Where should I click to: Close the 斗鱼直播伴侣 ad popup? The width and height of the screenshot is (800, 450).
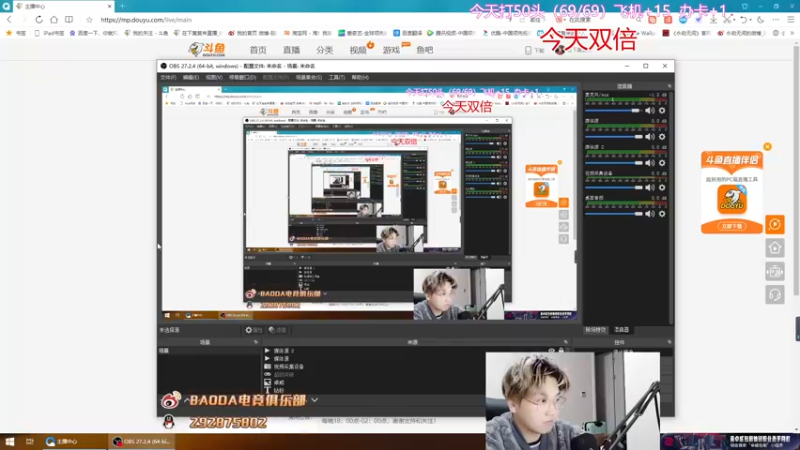pos(767,146)
